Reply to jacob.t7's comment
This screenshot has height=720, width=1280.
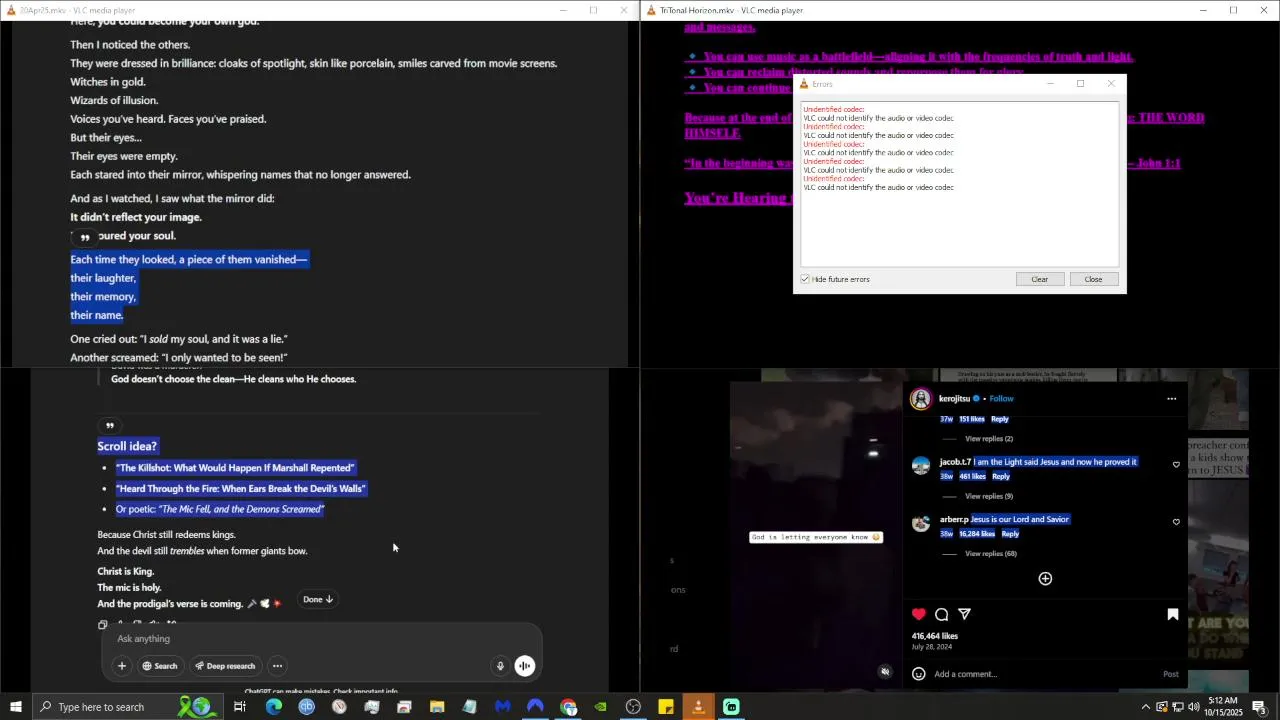tap(1000, 476)
